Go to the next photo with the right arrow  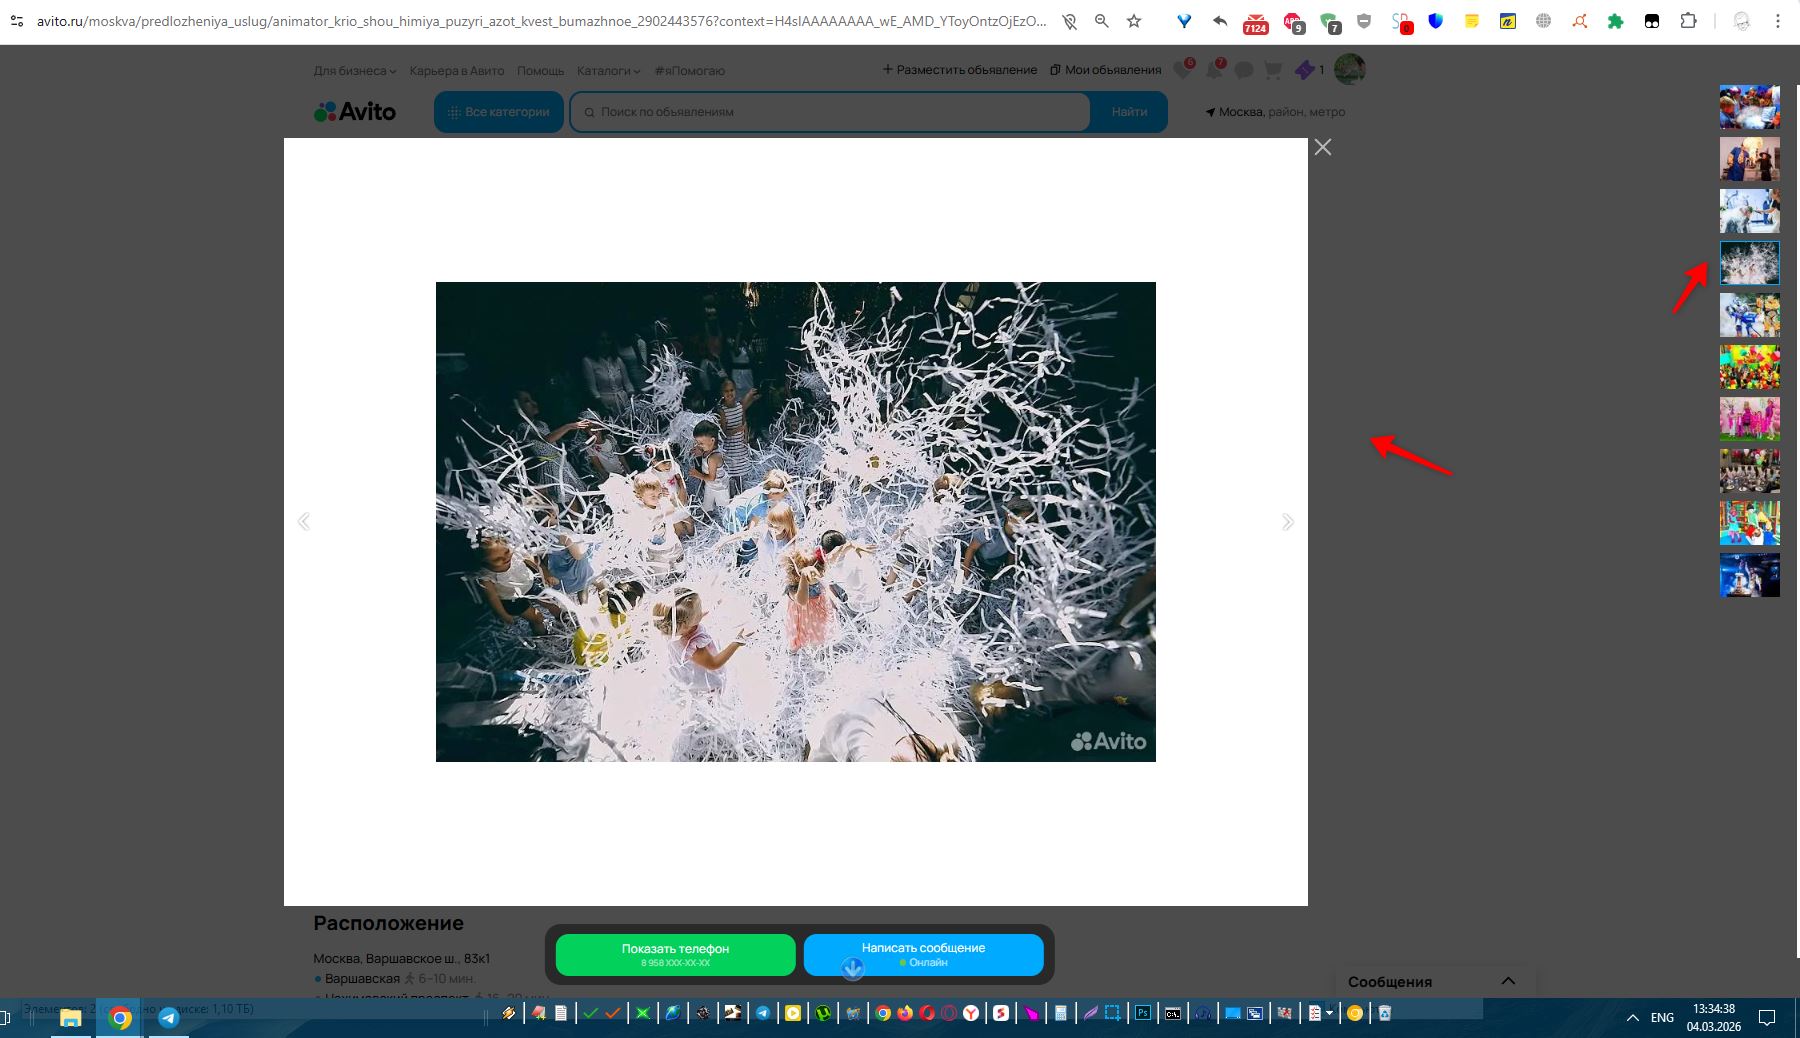click(1287, 522)
